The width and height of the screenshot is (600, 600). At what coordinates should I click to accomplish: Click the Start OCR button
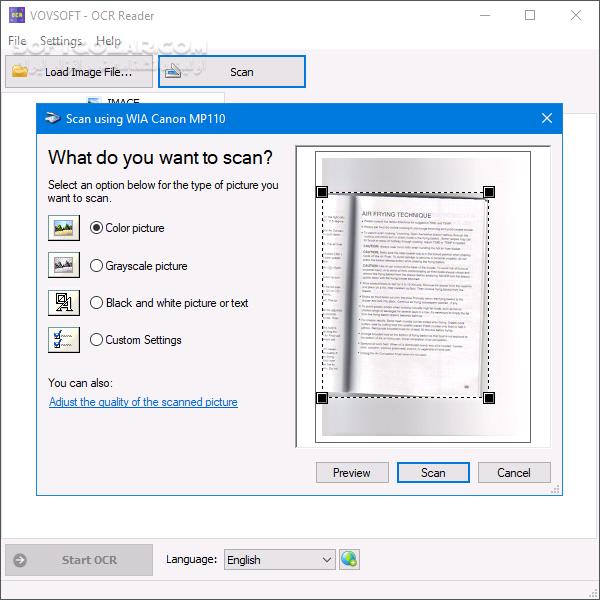coord(79,560)
